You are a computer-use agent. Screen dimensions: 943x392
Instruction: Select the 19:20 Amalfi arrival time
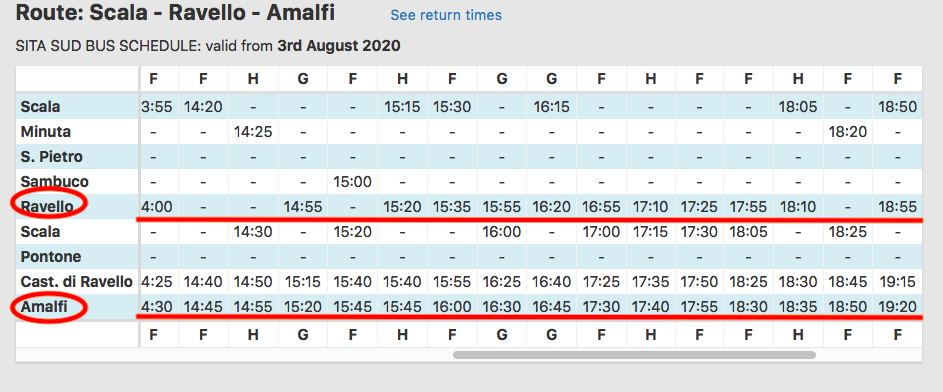(897, 308)
